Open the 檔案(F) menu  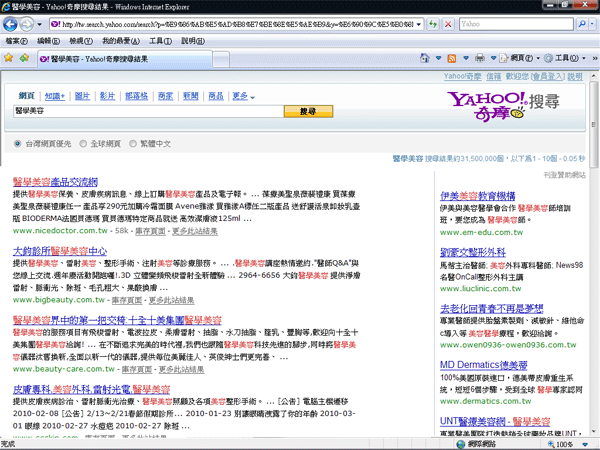point(16,41)
